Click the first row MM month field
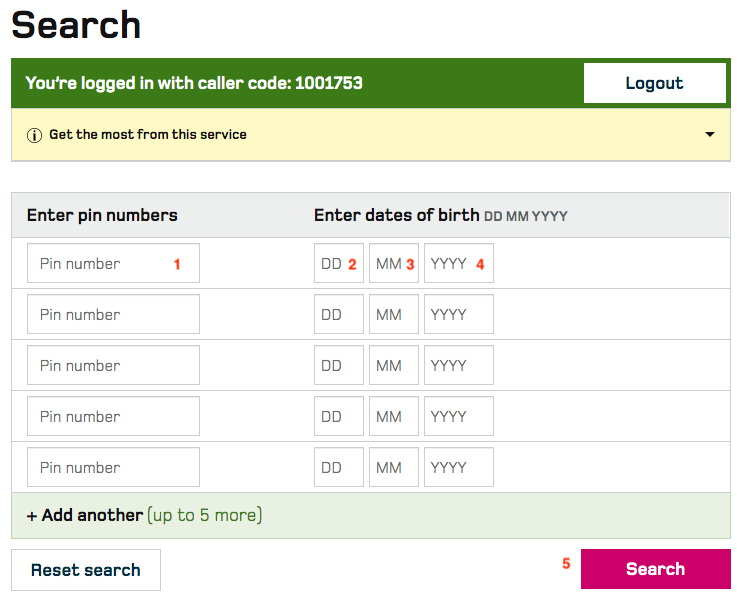The image size is (737, 597). (394, 263)
